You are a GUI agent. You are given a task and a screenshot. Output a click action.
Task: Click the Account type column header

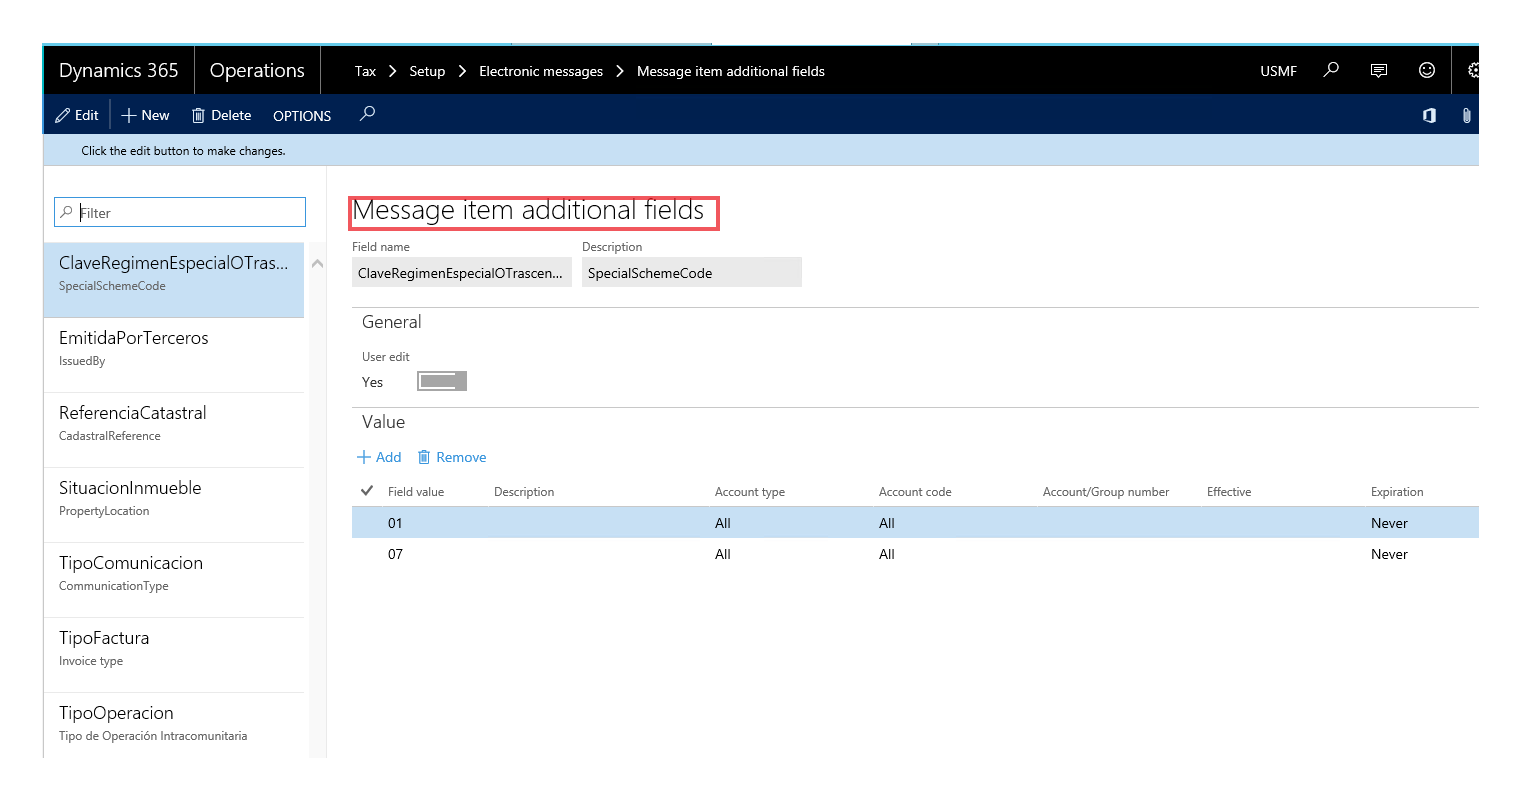[750, 492]
